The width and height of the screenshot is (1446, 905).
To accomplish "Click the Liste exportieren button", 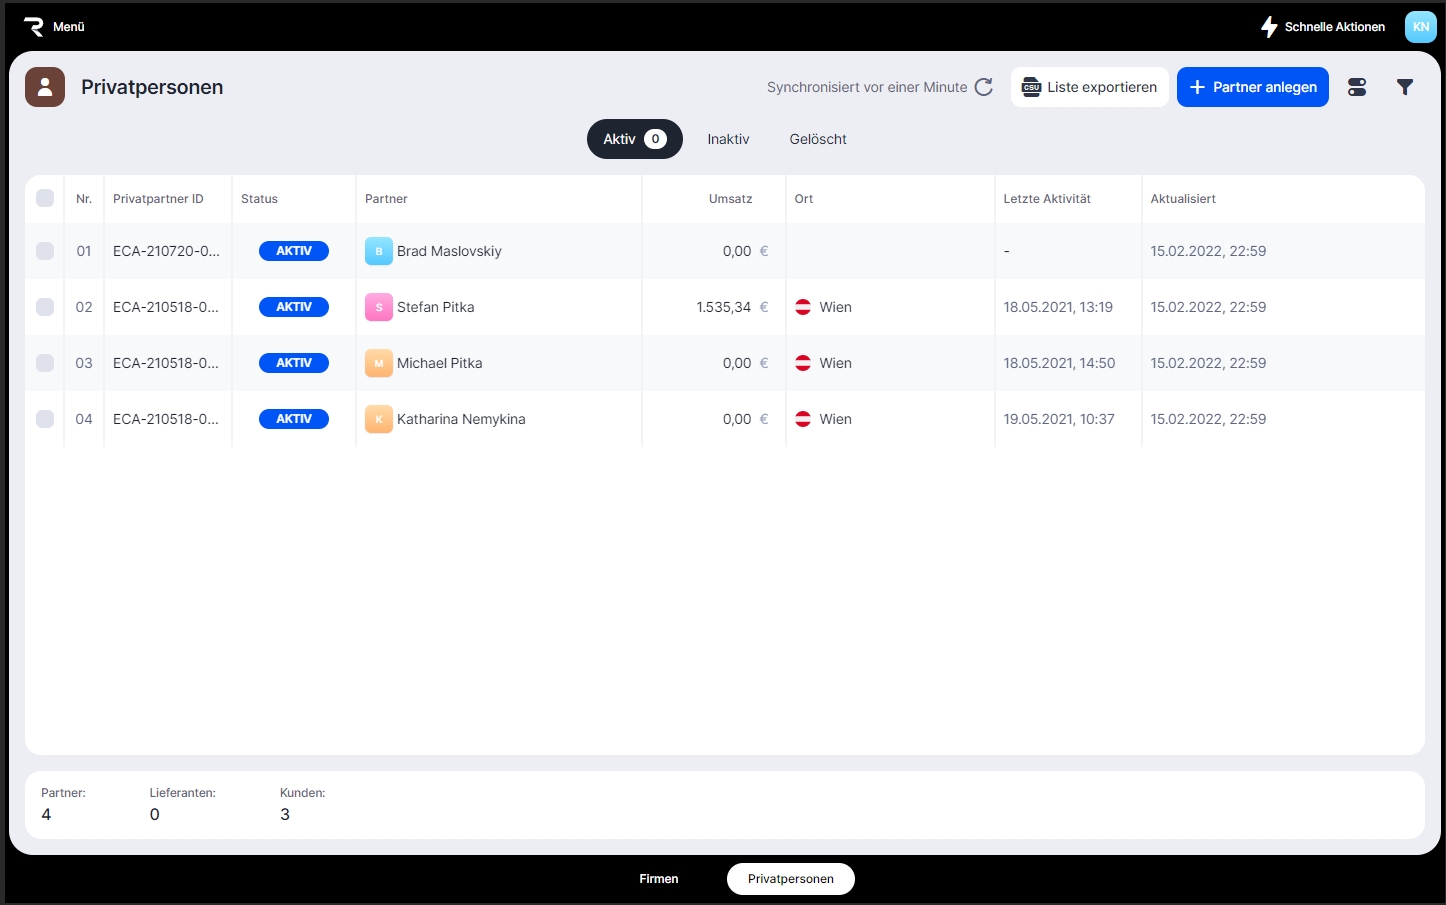I will pyautogui.click(x=1089, y=87).
